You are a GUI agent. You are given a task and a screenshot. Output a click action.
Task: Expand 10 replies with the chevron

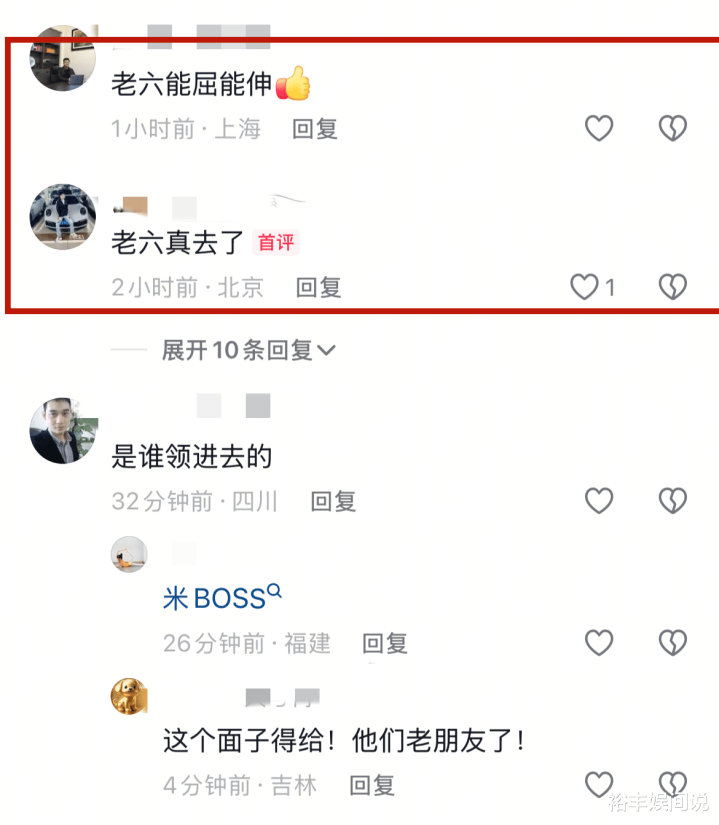248,350
